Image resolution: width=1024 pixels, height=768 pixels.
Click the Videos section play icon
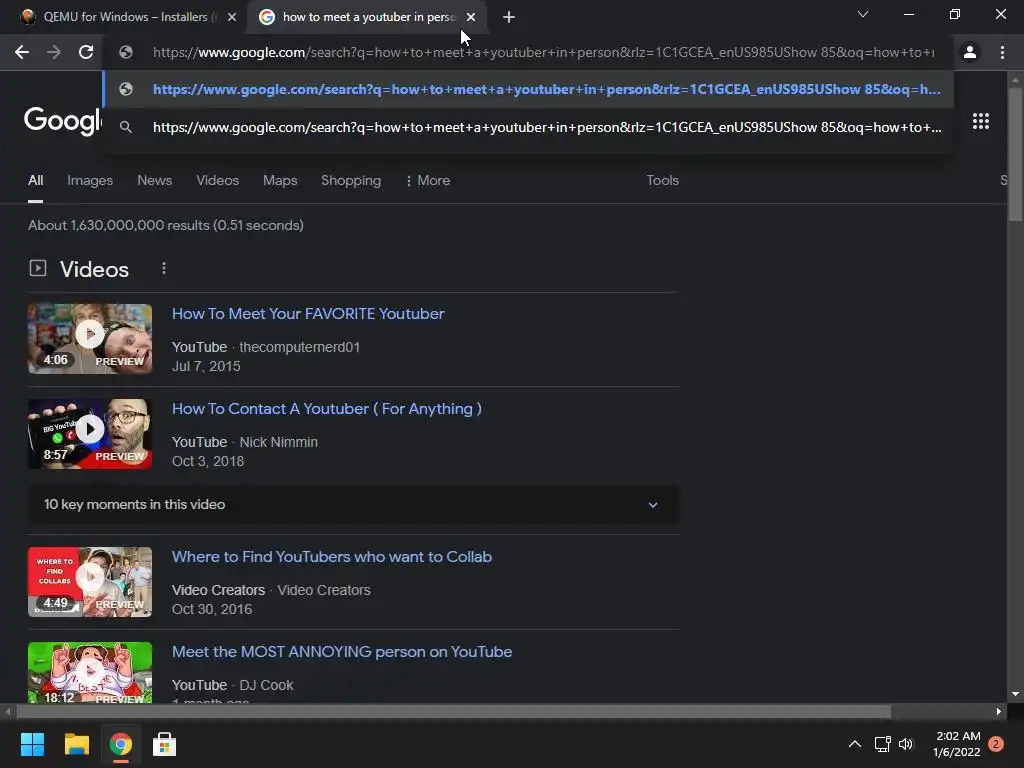pyautogui.click(x=38, y=268)
